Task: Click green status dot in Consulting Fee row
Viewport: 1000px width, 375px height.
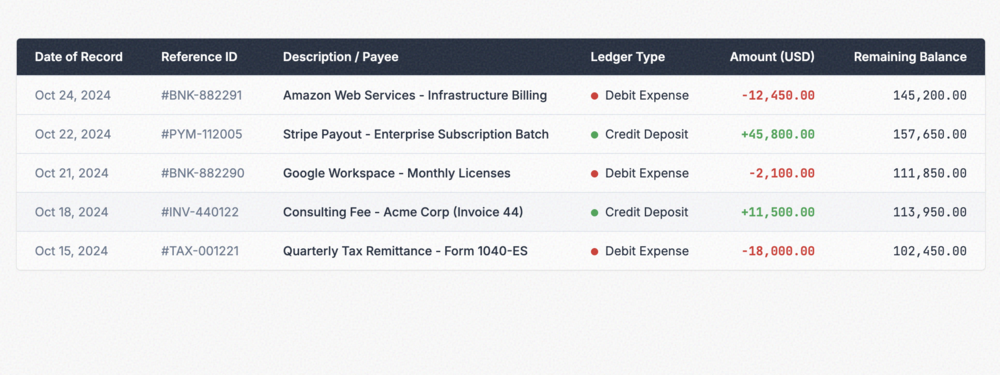Action: point(594,213)
